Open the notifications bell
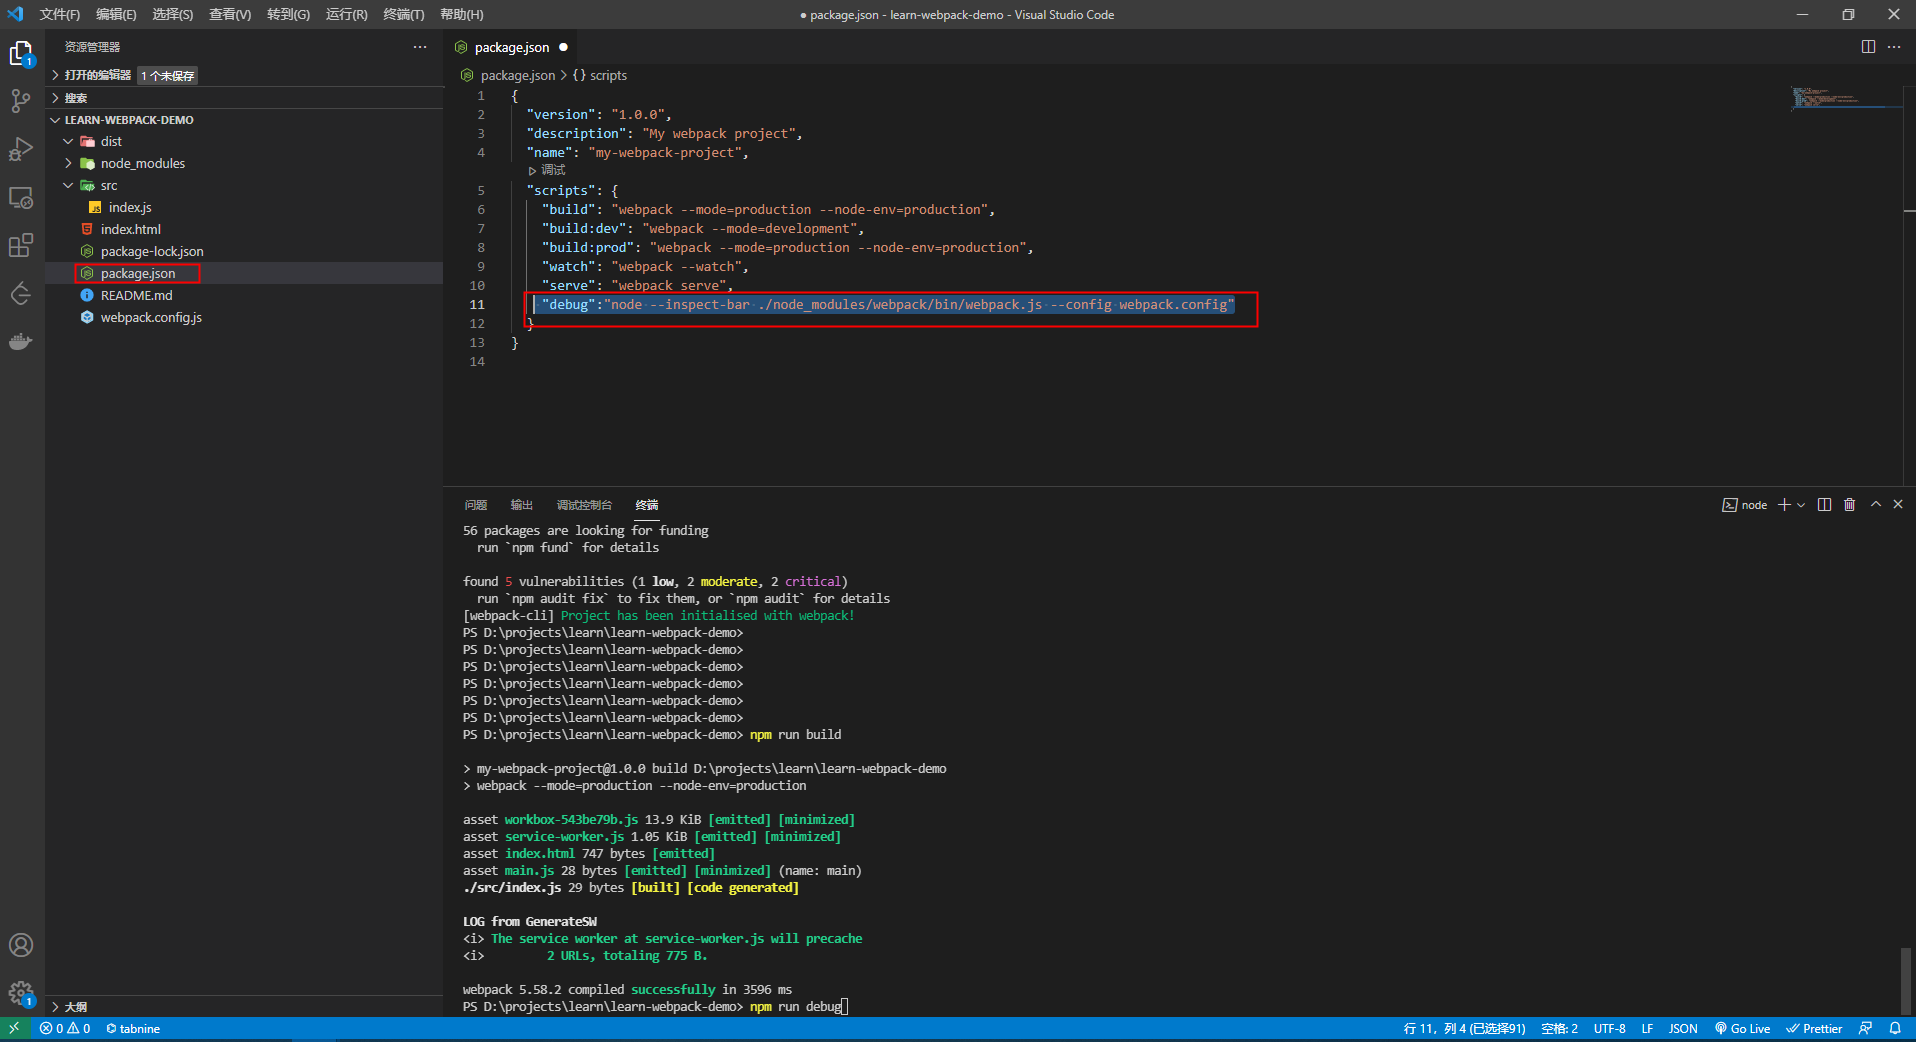 1895,1028
